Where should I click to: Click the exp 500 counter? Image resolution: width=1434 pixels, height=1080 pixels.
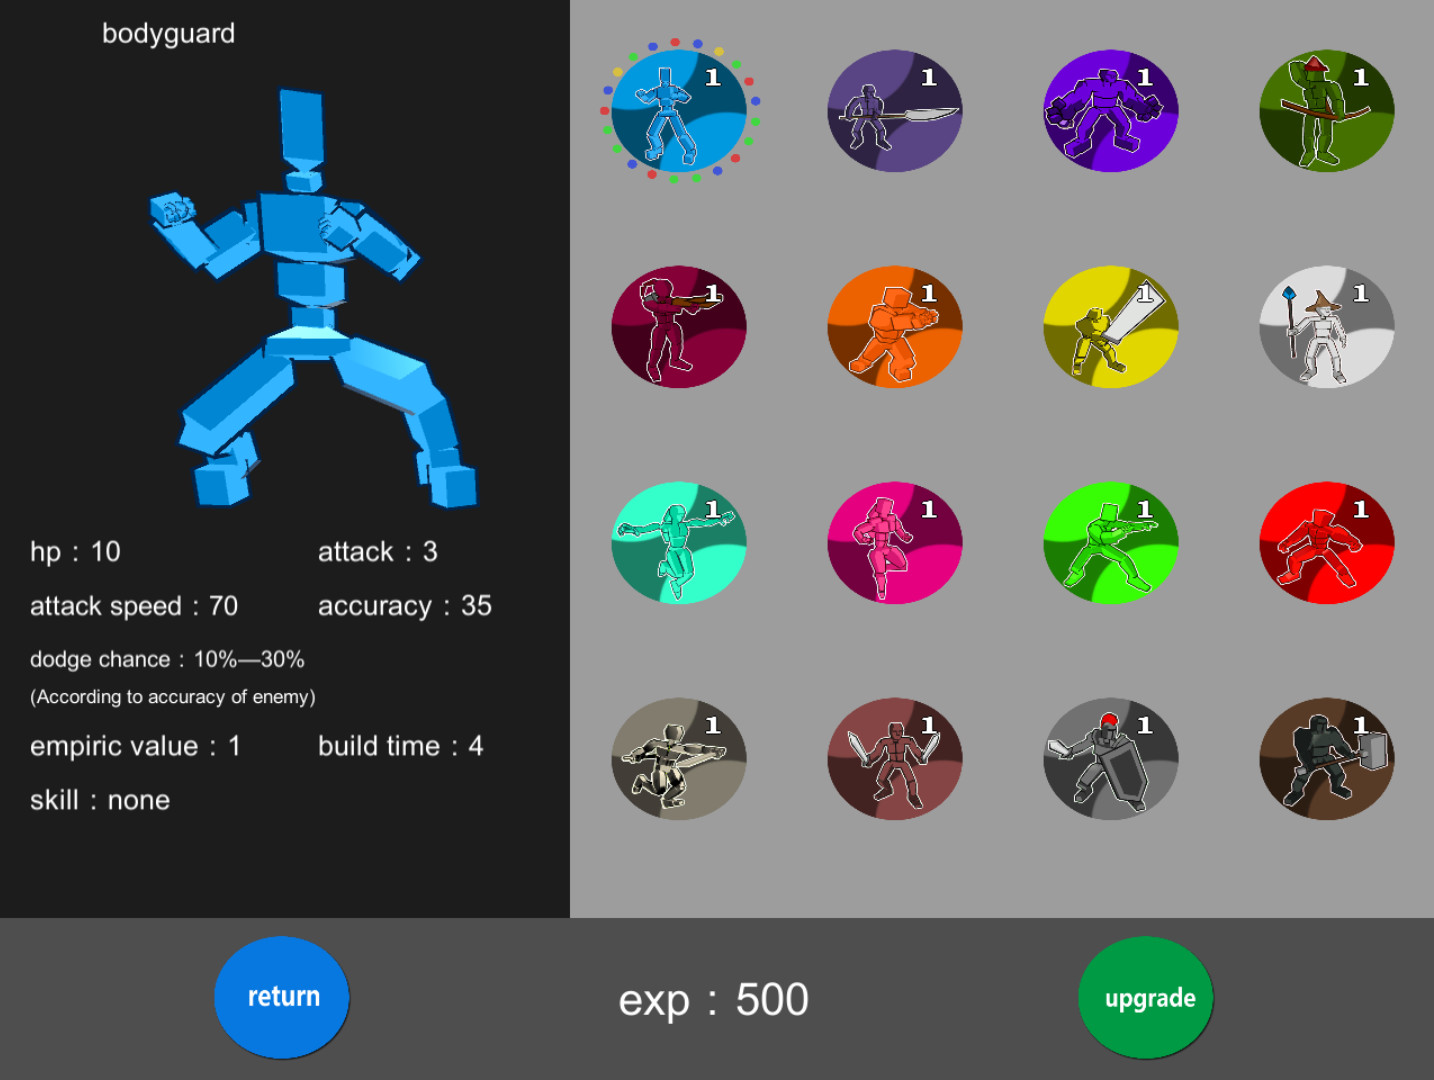pyautogui.click(x=713, y=1000)
